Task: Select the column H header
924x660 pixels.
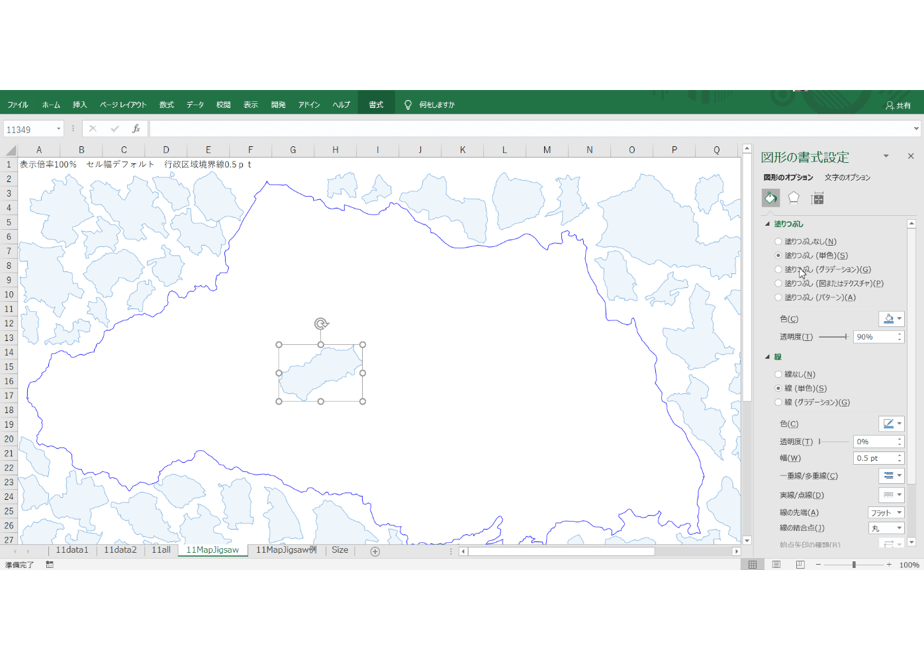Action: (335, 150)
